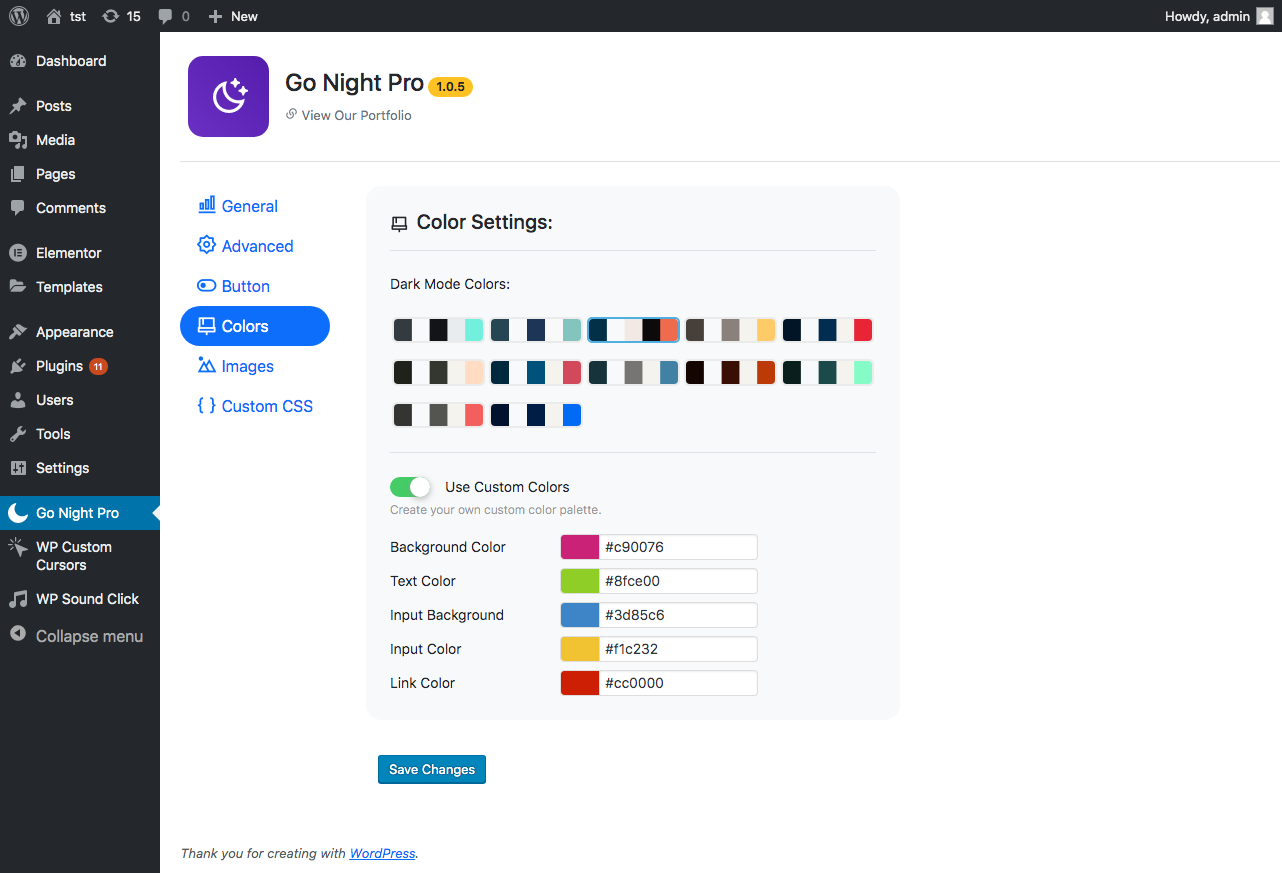Click the Background Color pink swatch
The width and height of the screenshot is (1282, 873).
pyautogui.click(x=580, y=547)
